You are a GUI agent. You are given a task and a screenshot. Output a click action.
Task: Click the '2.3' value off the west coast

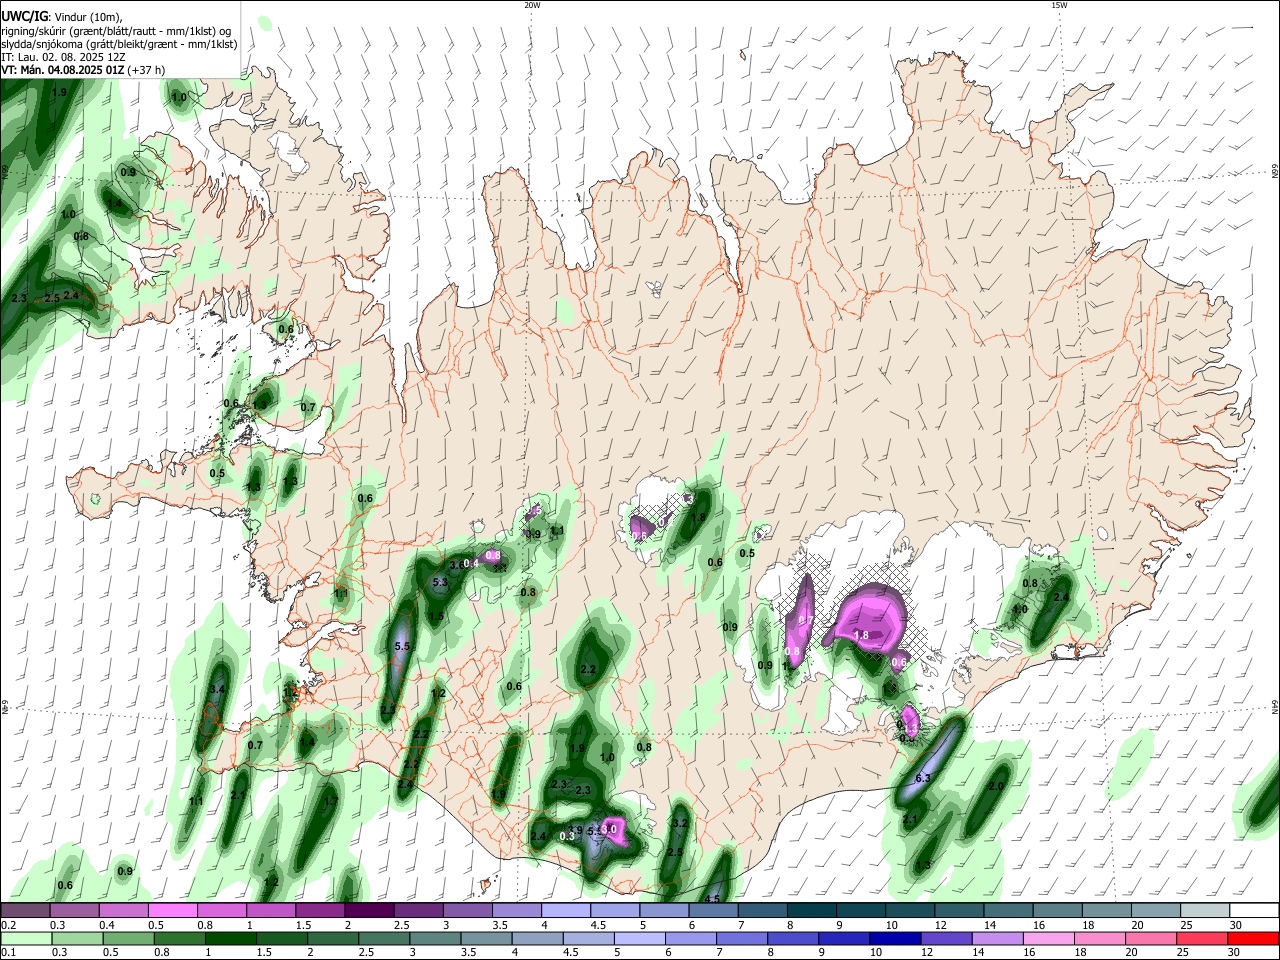[x=19, y=298]
